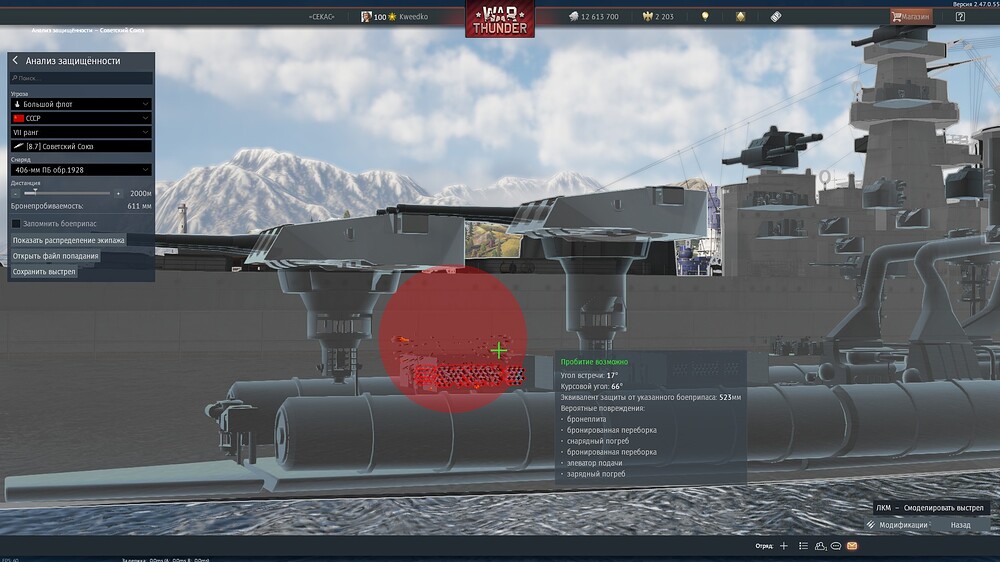This screenshot has width=1000, height=562.
Task: Click the player name Kweedko
Action: tap(413, 17)
